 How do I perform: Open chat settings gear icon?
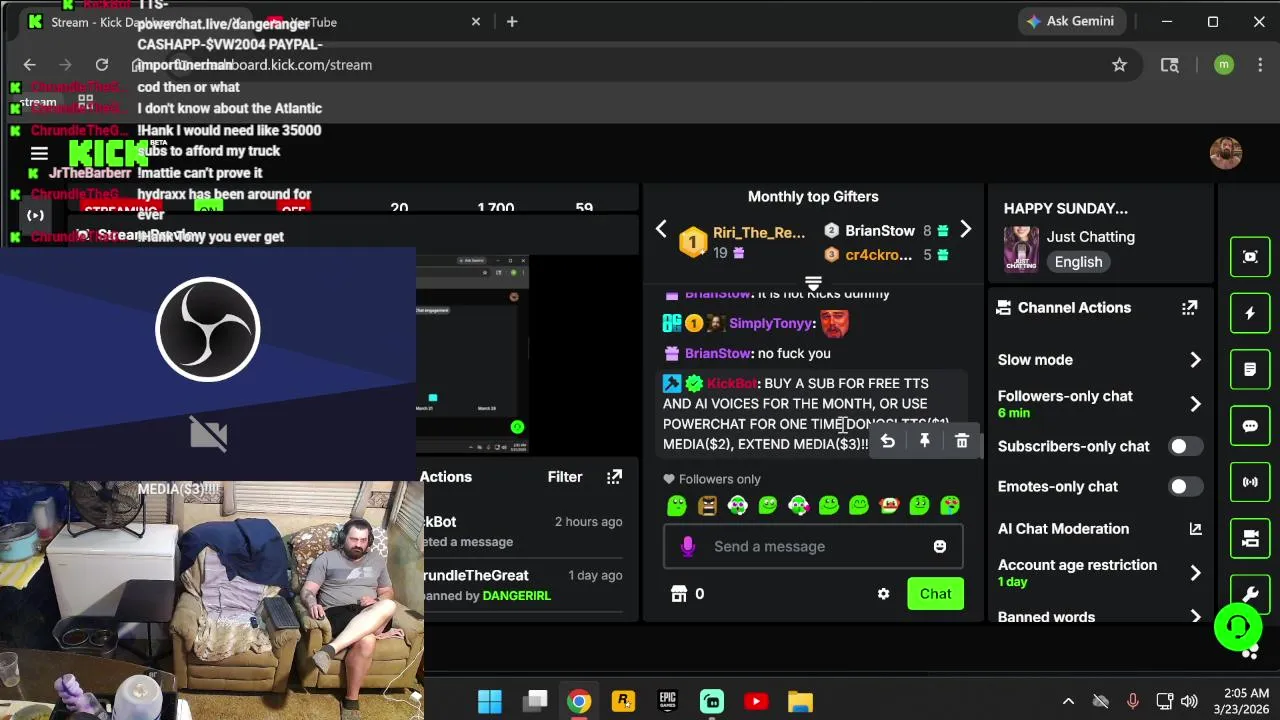point(883,594)
